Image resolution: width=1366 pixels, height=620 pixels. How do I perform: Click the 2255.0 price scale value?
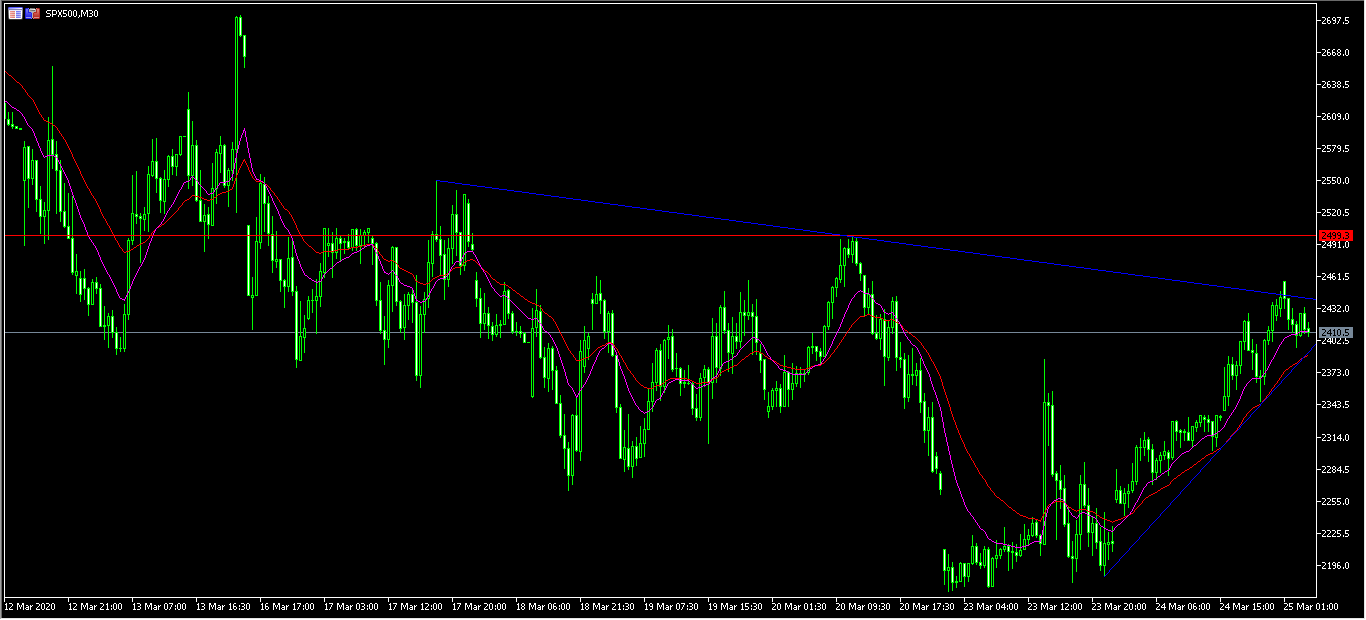point(1336,501)
